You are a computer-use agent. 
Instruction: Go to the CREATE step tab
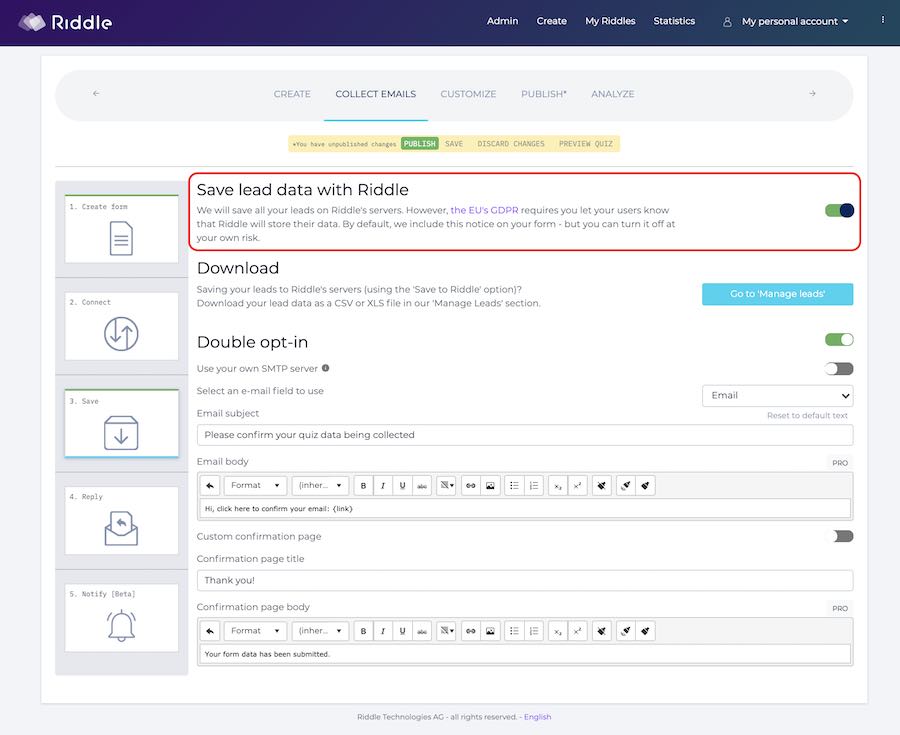292,94
